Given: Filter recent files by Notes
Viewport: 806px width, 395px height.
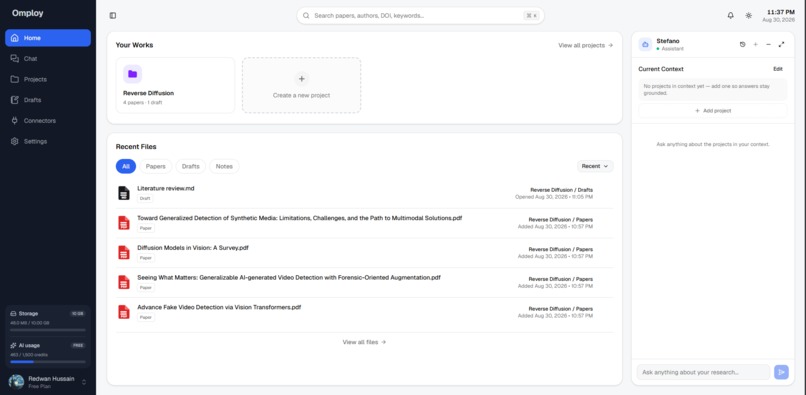Looking at the screenshot, I should coord(224,166).
